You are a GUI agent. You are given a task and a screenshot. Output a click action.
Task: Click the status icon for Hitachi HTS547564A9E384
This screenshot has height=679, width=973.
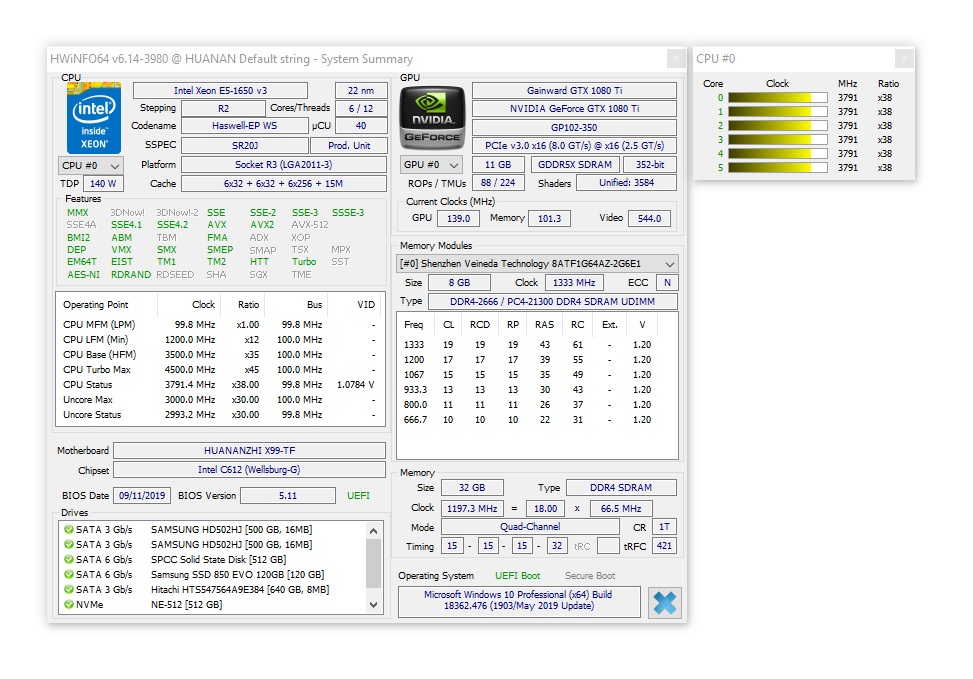(x=69, y=590)
